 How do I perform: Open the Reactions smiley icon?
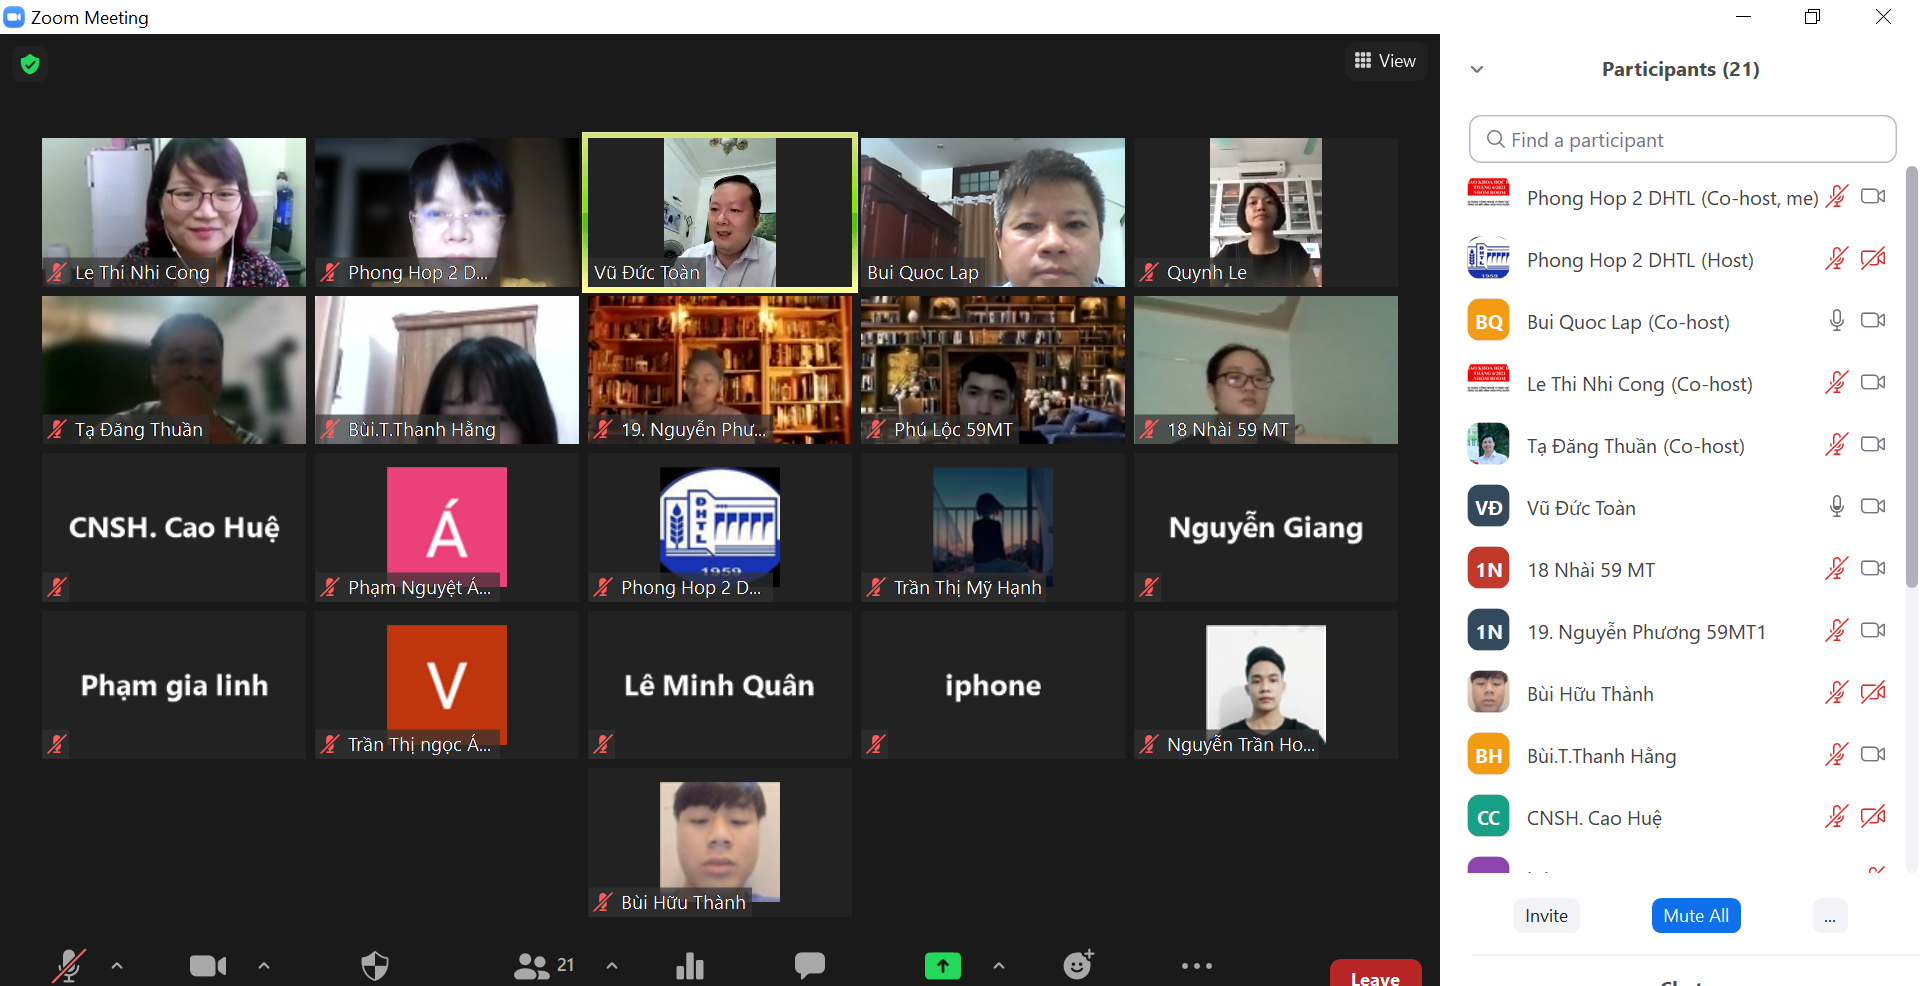(x=1077, y=965)
